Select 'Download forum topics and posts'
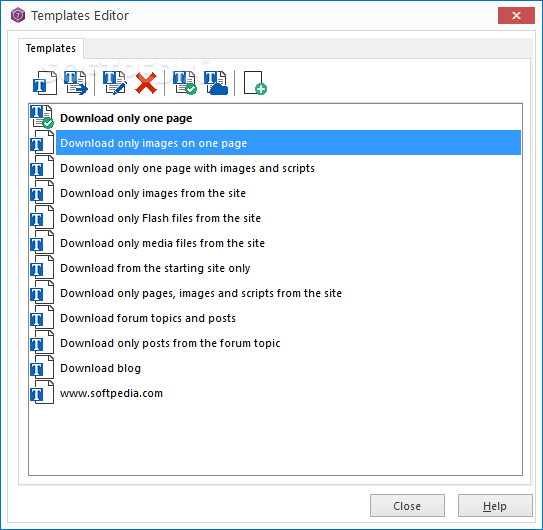The height and width of the screenshot is (530, 543). pyautogui.click(x=148, y=318)
